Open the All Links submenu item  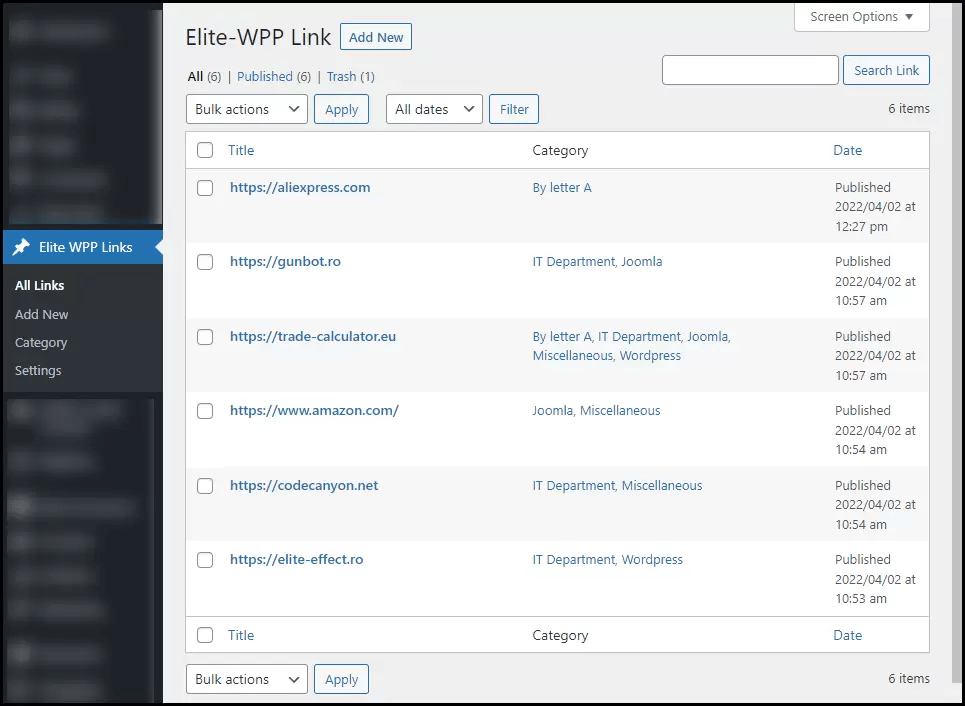tap(39, 286)
